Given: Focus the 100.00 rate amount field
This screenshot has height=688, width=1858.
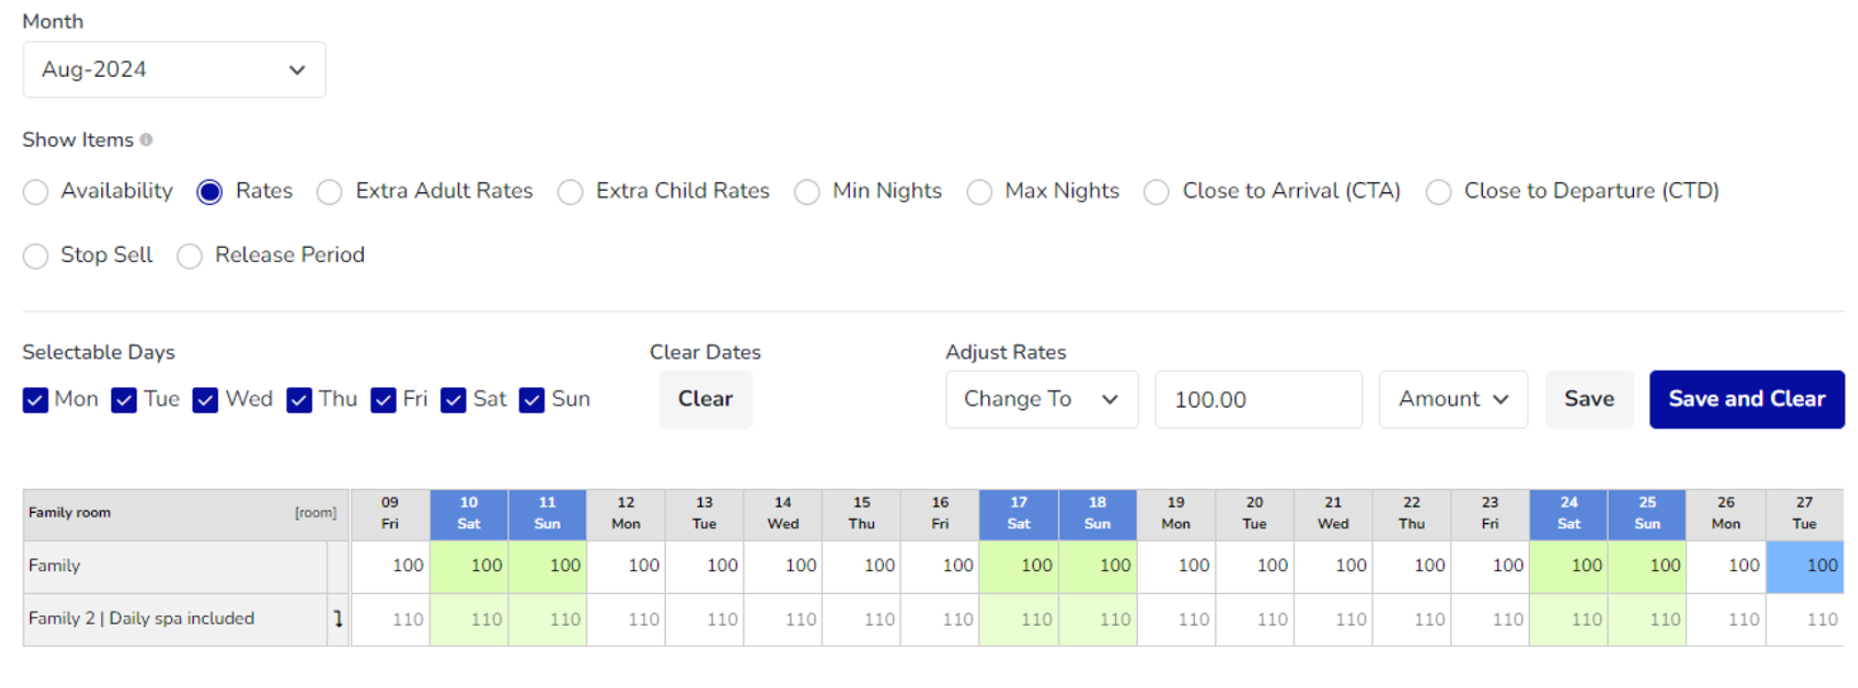Looking at the screenshot, I should click(1259, 399).
